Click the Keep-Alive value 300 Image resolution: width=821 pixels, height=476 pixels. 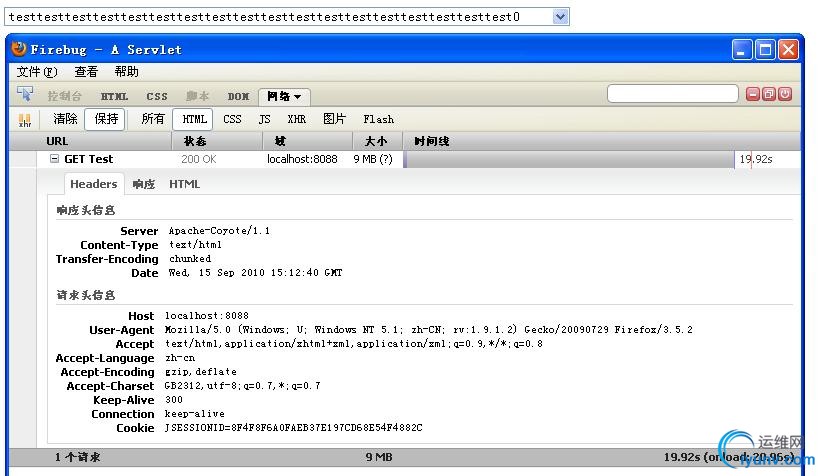point(174,400)
